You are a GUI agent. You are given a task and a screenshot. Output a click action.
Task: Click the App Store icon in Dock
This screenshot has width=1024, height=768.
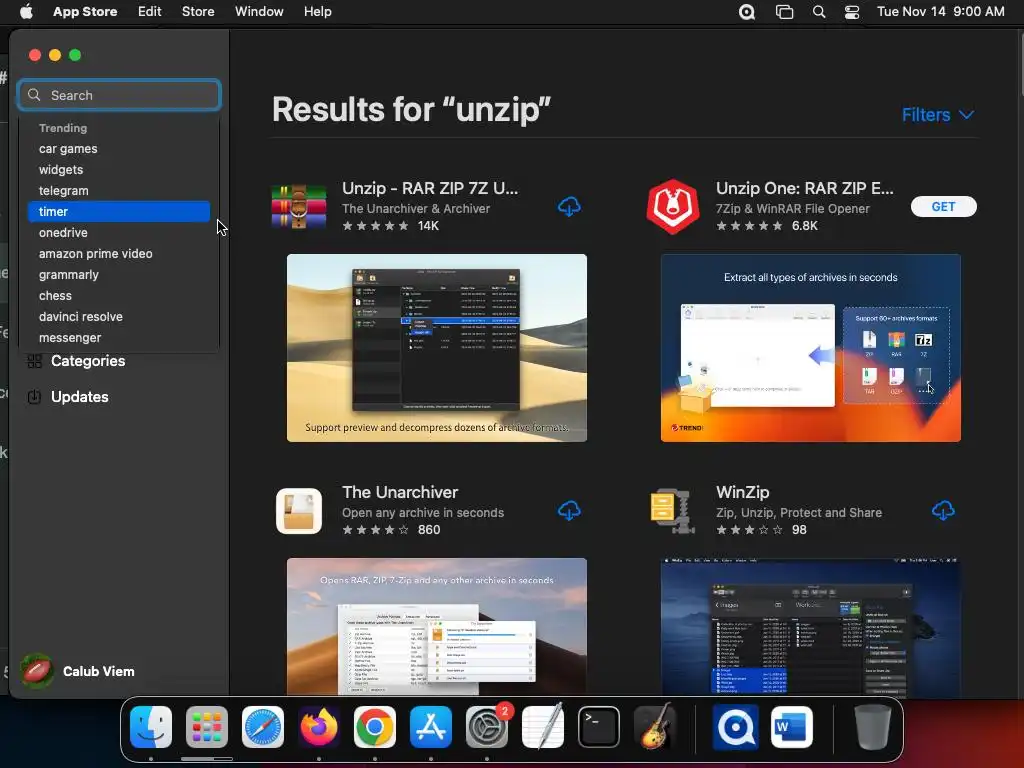[x=431, y=727]
